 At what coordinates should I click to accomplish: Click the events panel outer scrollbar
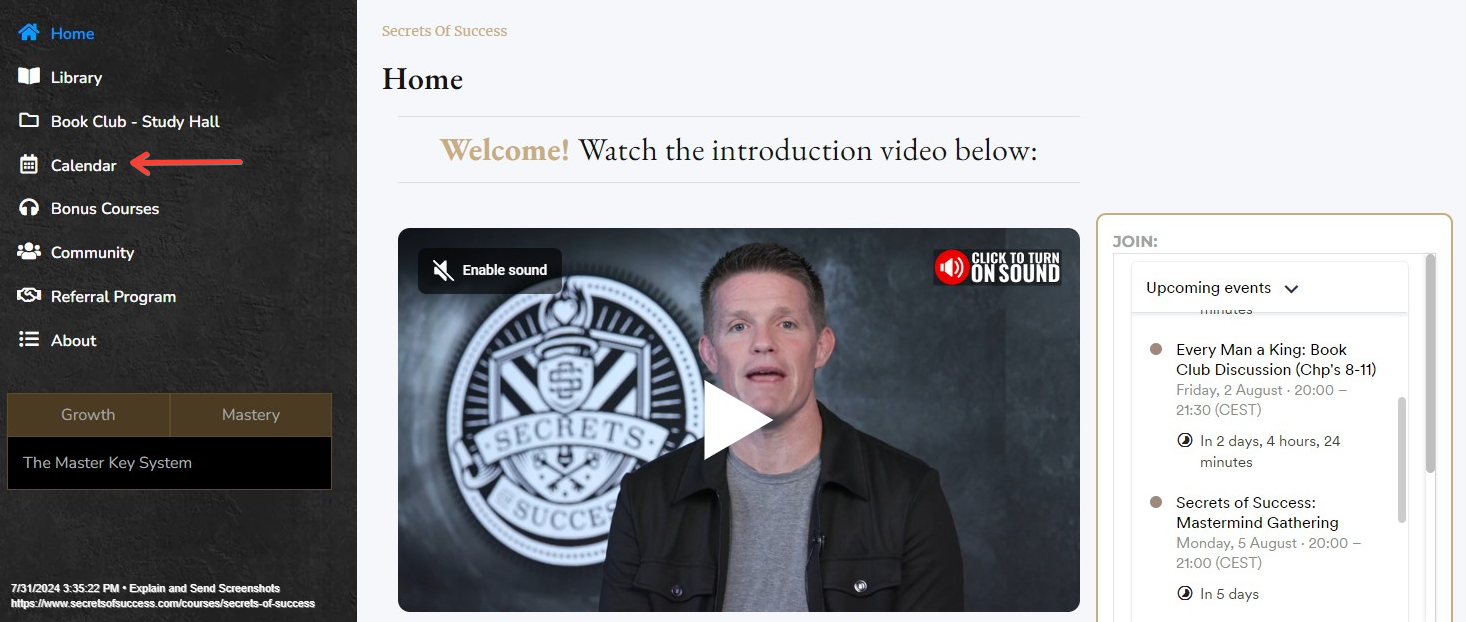[x=1430, y=364]
